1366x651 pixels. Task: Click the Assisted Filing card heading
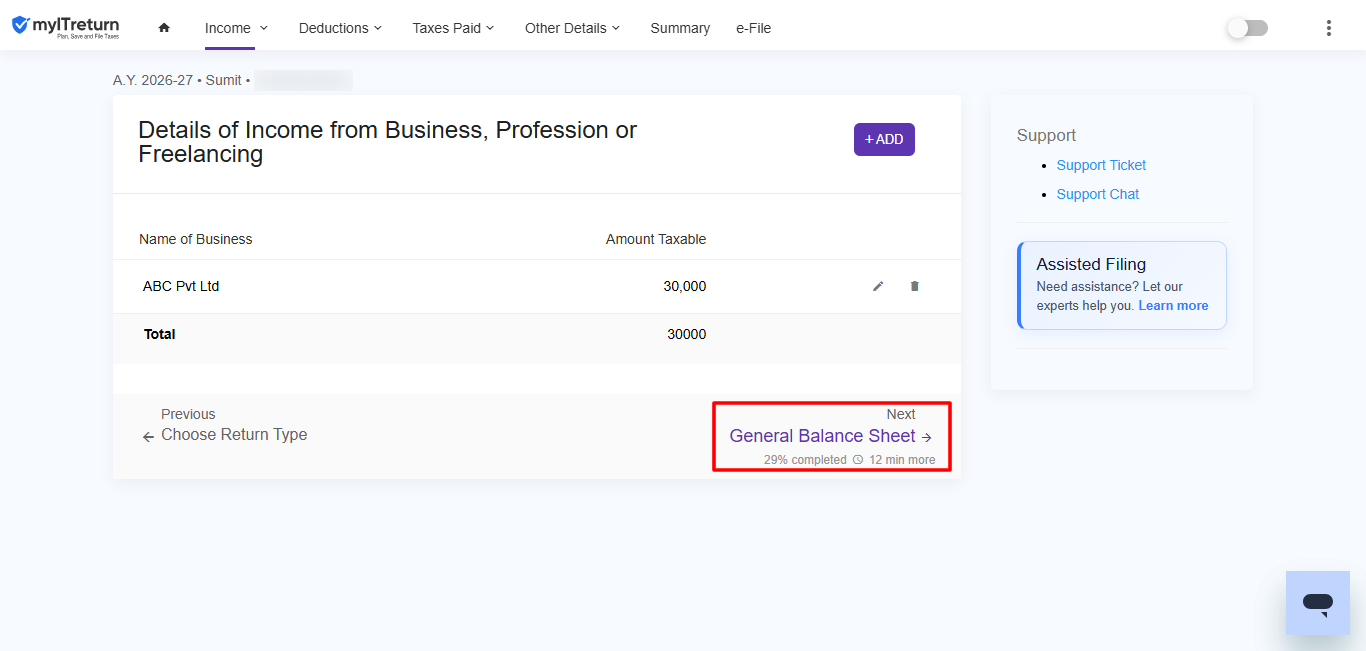point(1091,264)
